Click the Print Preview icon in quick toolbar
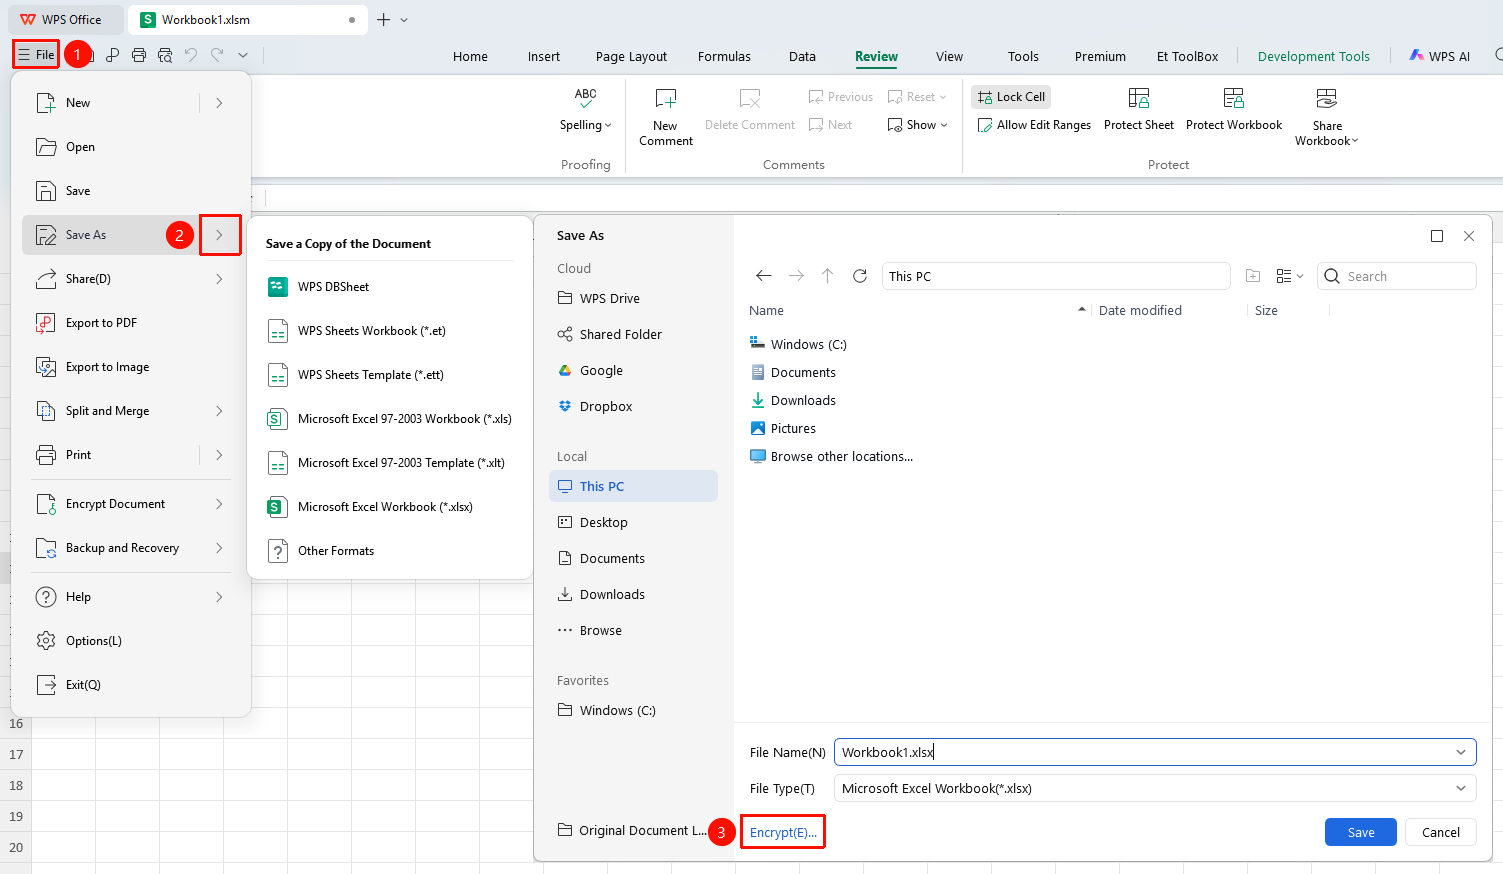Image resolution: width=1503 pixels, height=874 pixels. (165, 55)
